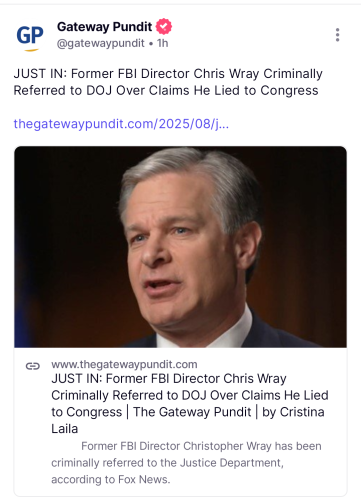The image size is (361, 500).
Task: Open the post via 1h timestamp
Action: pos(163,43)
